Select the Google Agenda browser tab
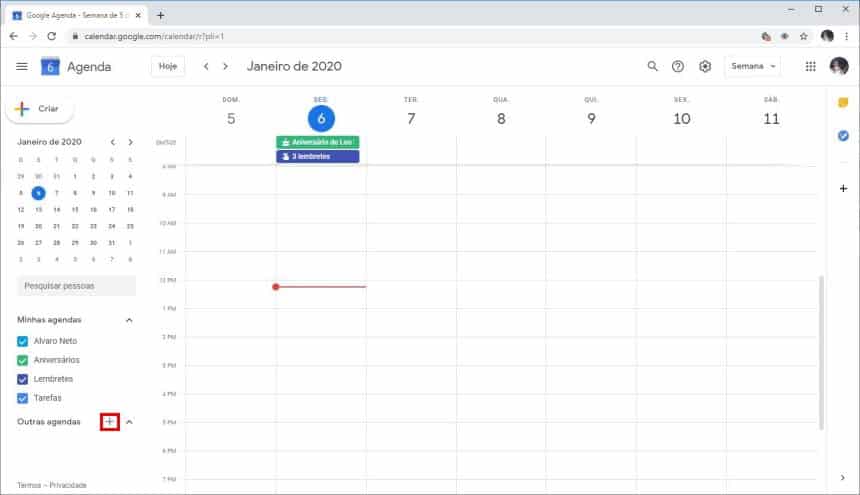The image size is (860, 495). pyautogui.click(x=74, y=15)
